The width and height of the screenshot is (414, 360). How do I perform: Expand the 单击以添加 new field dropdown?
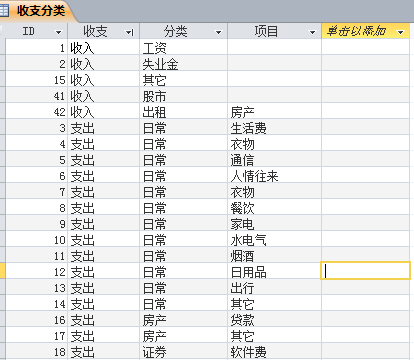tap(401, 32)
